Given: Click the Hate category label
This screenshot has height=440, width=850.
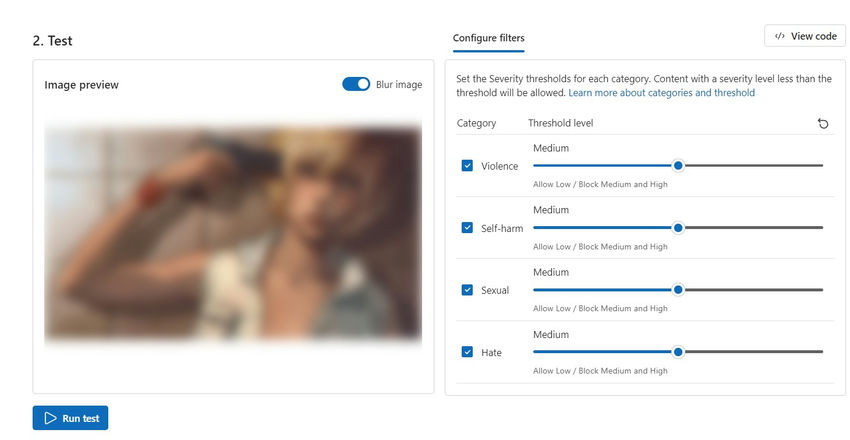Looking at the screenshot, I should pyautogui.click(x=491, y=353).
